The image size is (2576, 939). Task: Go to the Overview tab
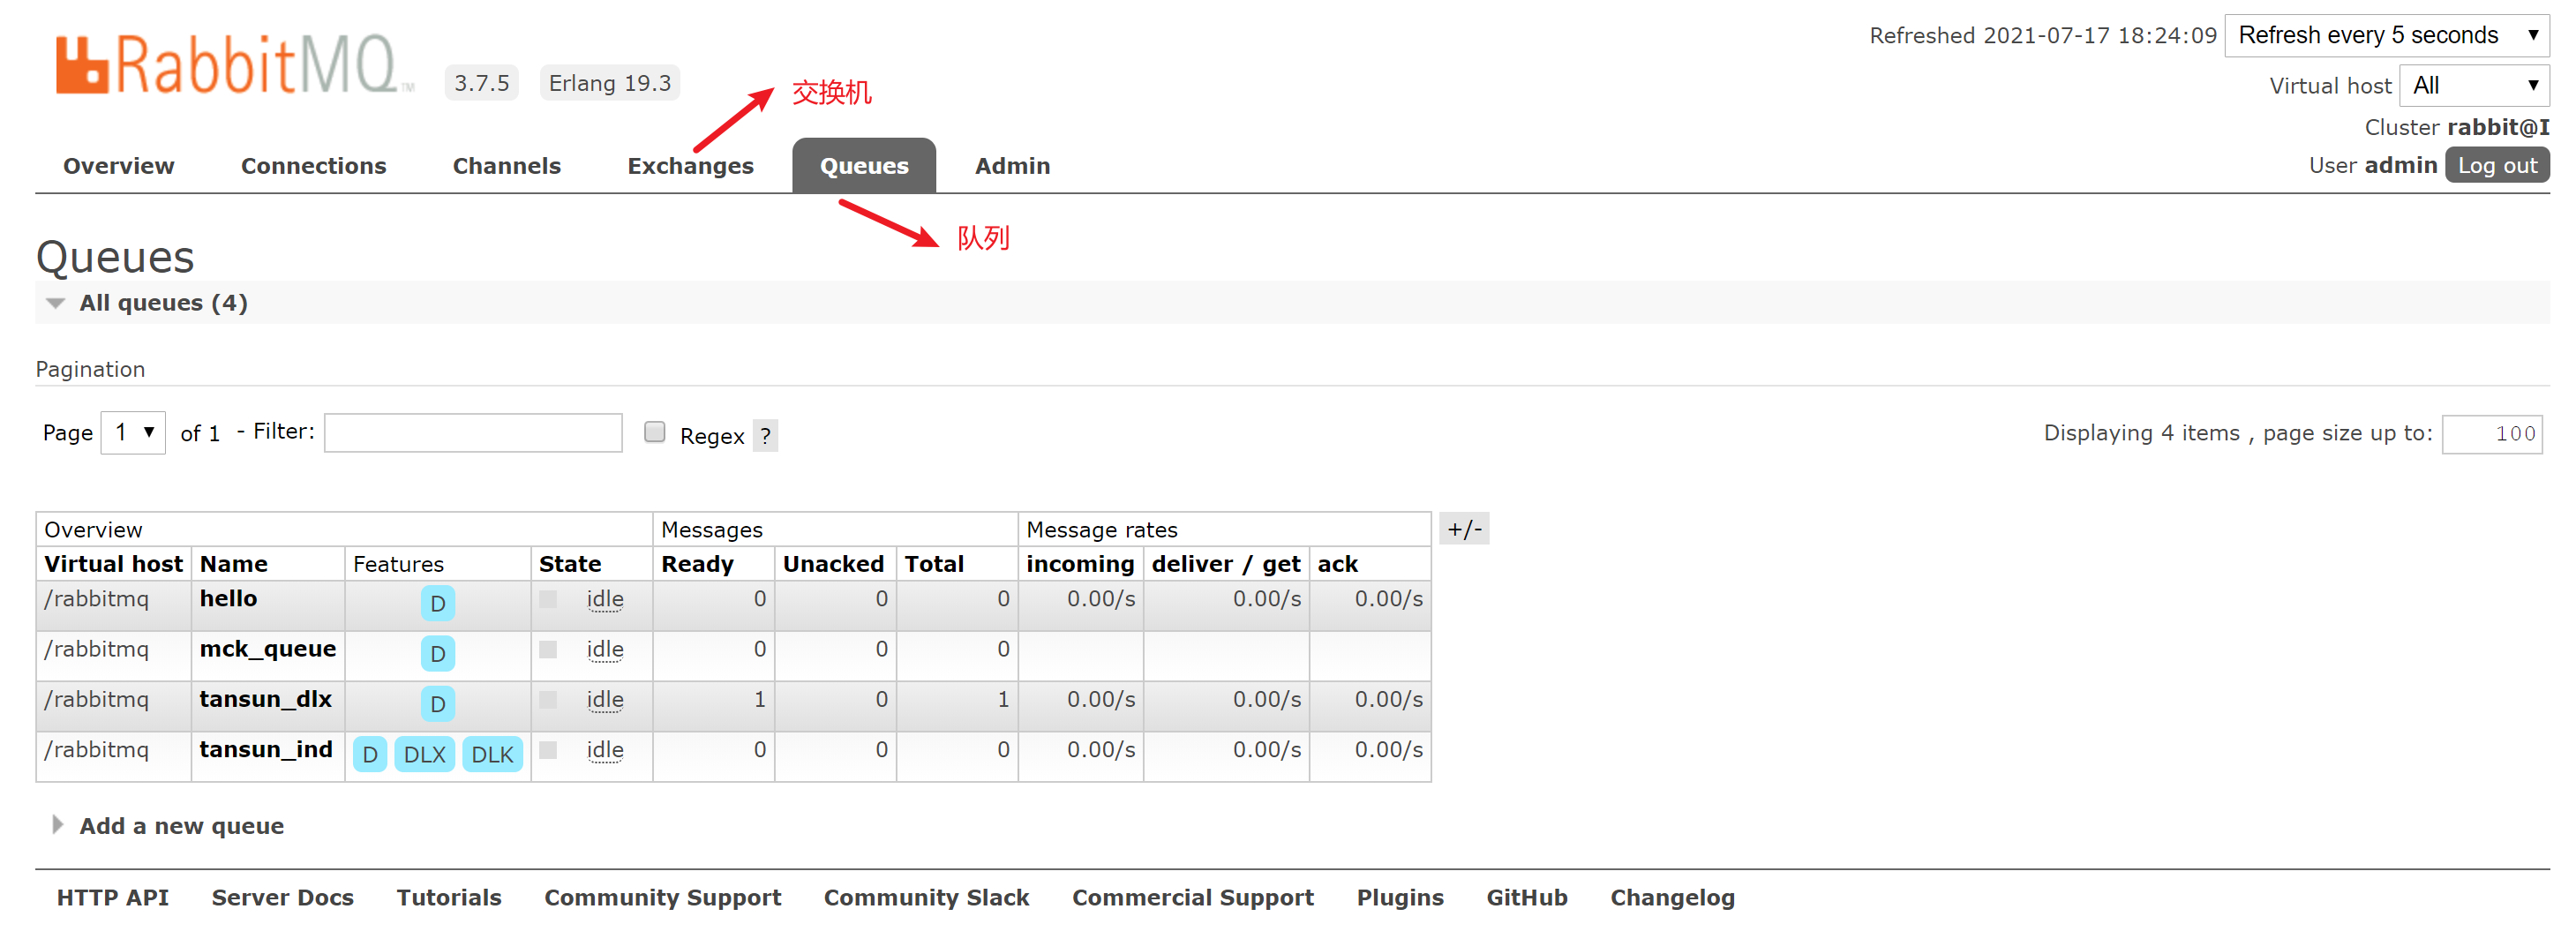(x=118, y=166)
